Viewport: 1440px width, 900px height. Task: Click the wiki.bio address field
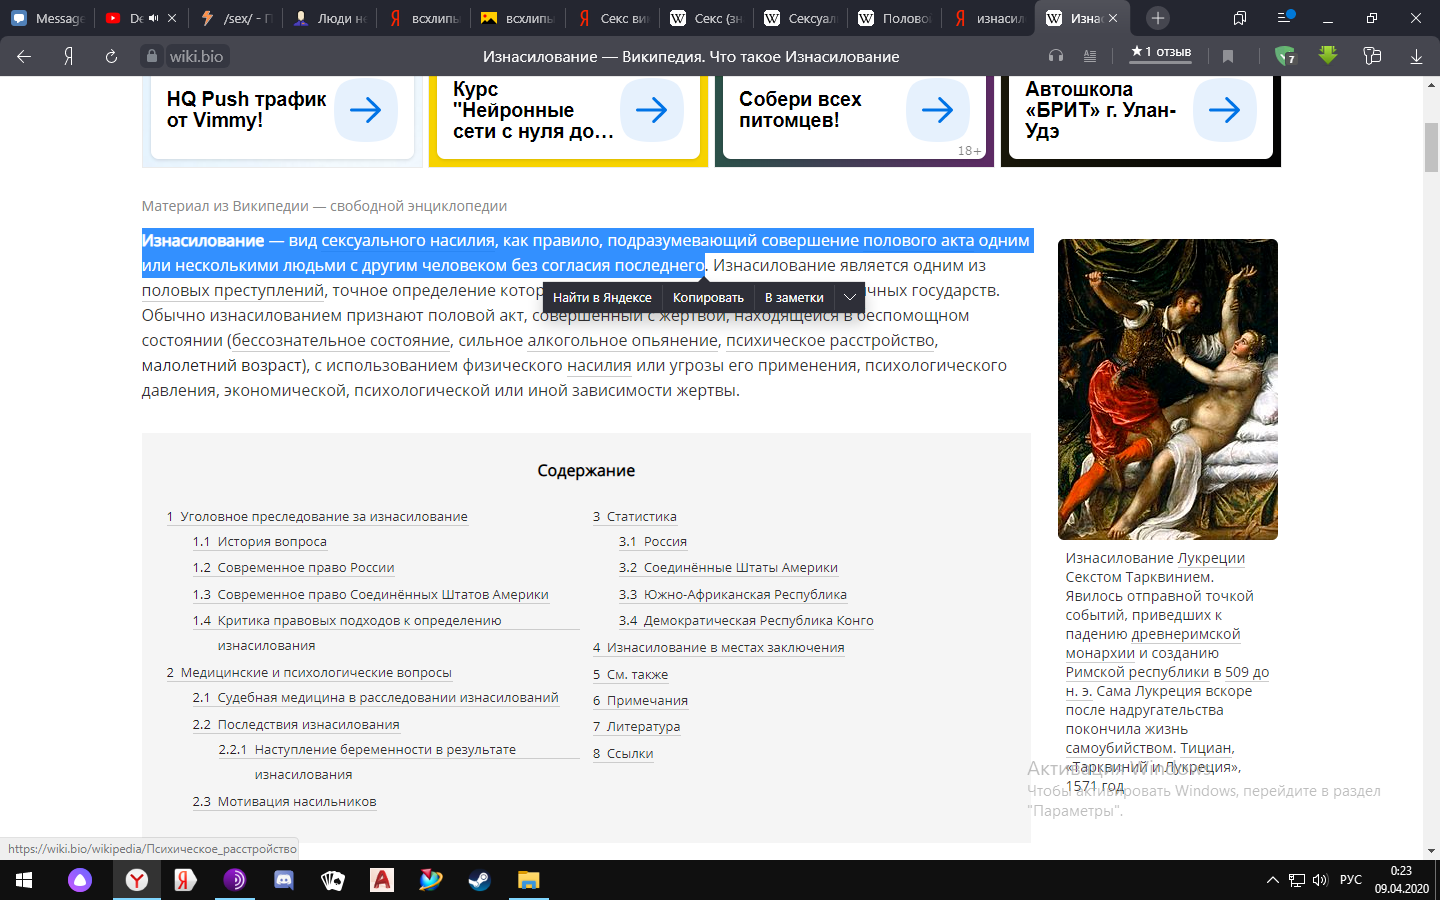coord(196,57)
